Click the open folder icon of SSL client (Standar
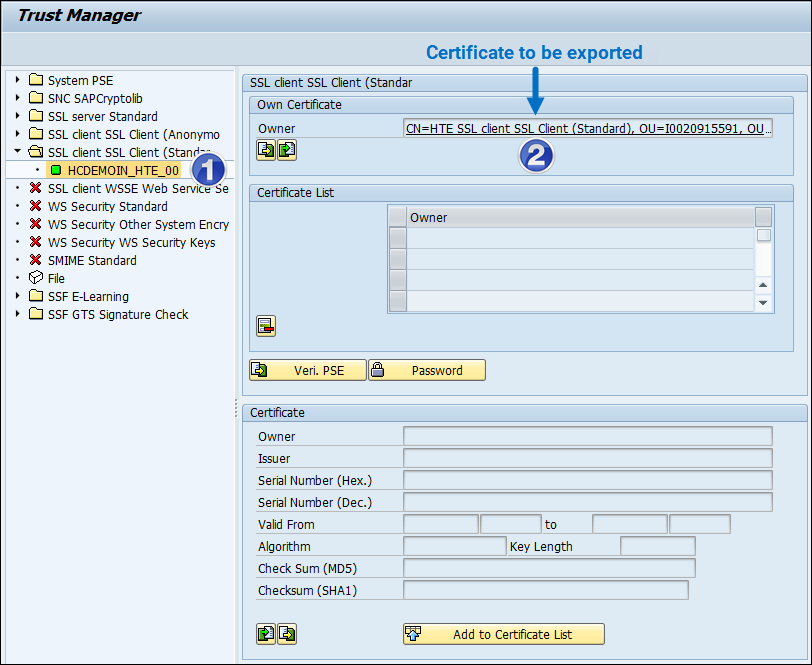812x665 pixels. pyautogui.click(x=36, y=152)
